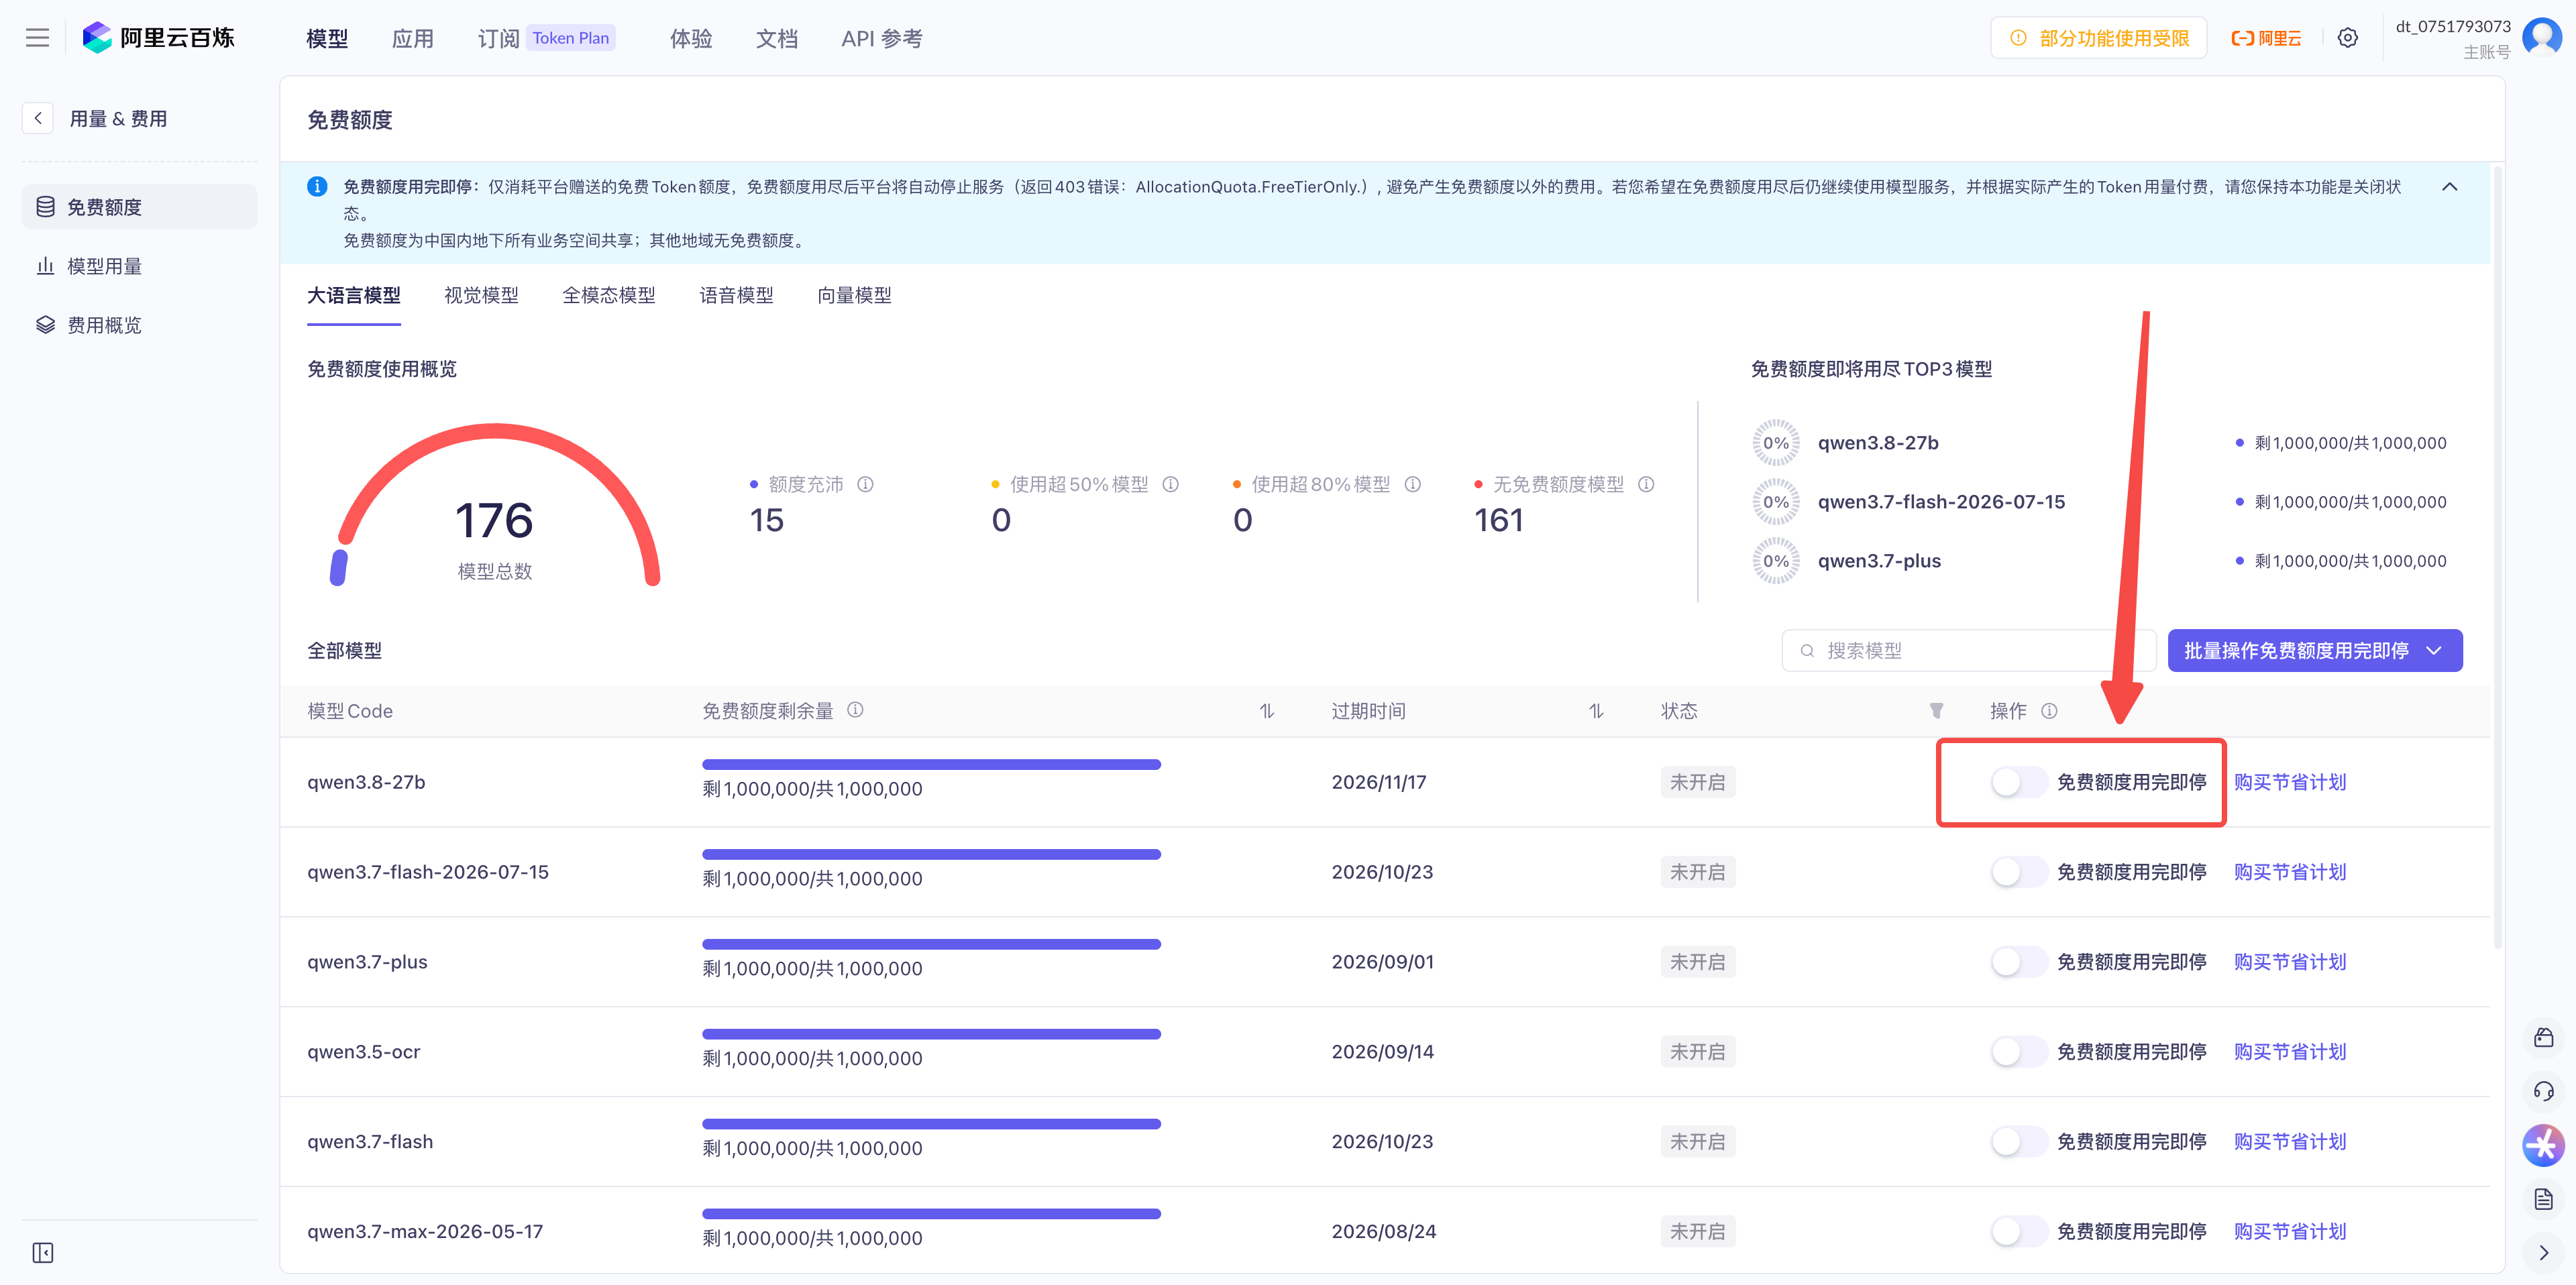2576x1285 pixels.
Task: Click 购买节省计划 for qwen3.8-27b
Action: [2289, 782]
